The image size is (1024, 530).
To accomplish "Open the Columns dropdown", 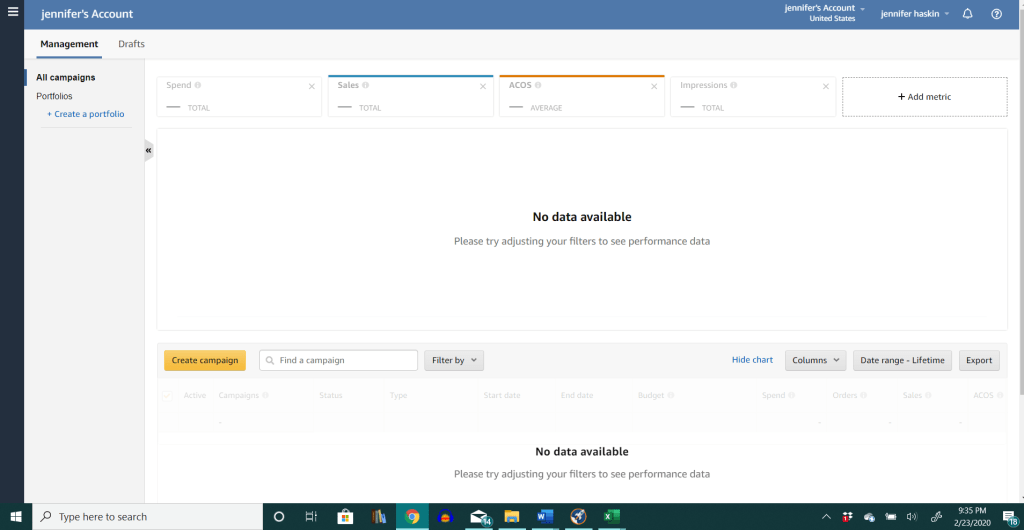I will pos(815,360).
